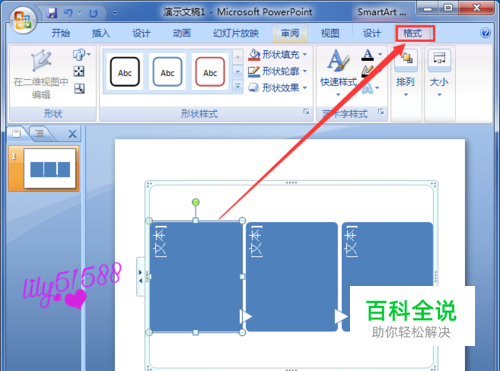Open 快速样式 WordArt gallery
This screenshot has height=371, width=500.
pos(338,72)
